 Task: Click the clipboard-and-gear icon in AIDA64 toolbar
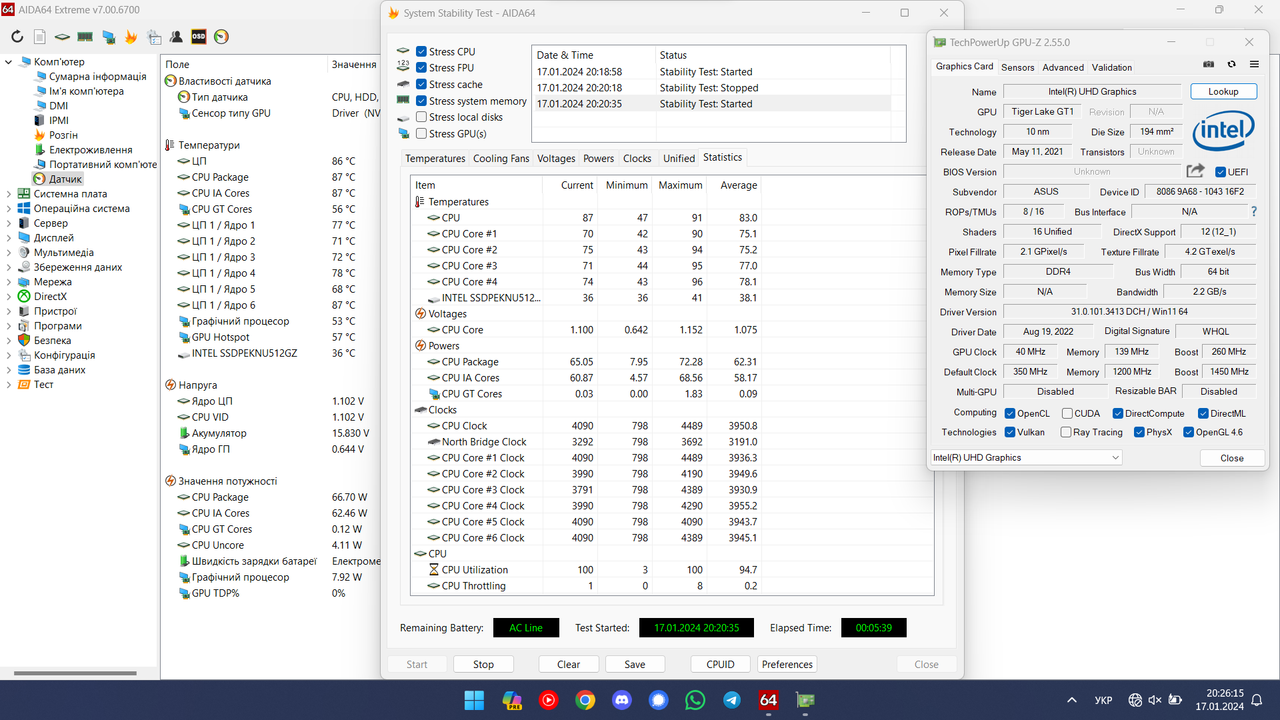[154, 37]
